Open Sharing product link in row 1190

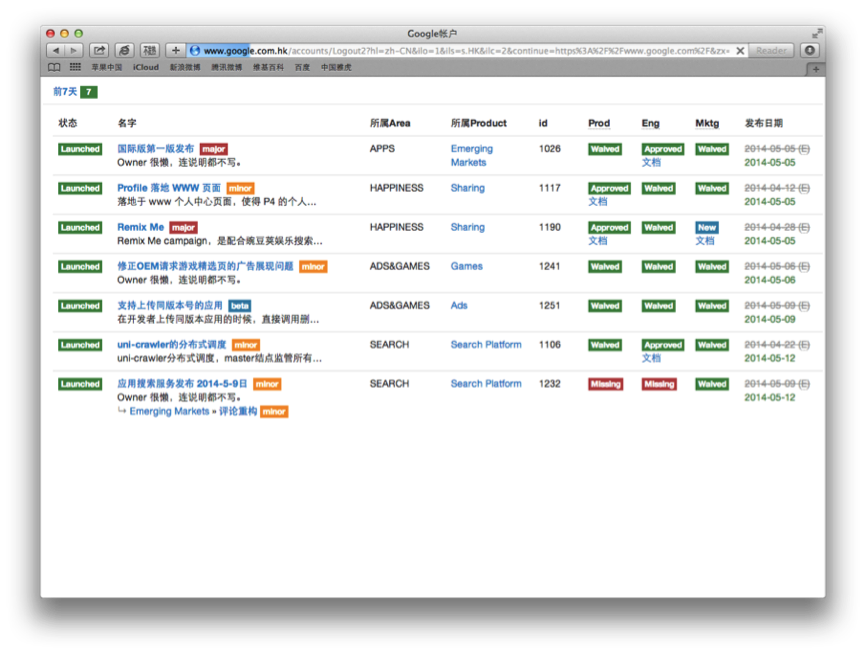(467, 227)
